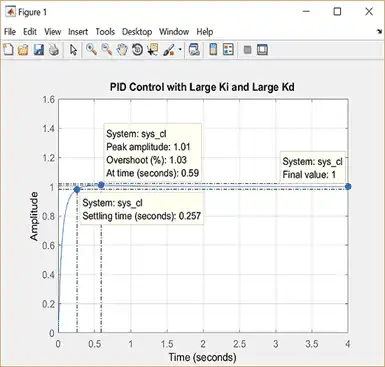Click the peak amplitude marker dot on curve
This screenshot has width=385, height=367.
(101, 185)
